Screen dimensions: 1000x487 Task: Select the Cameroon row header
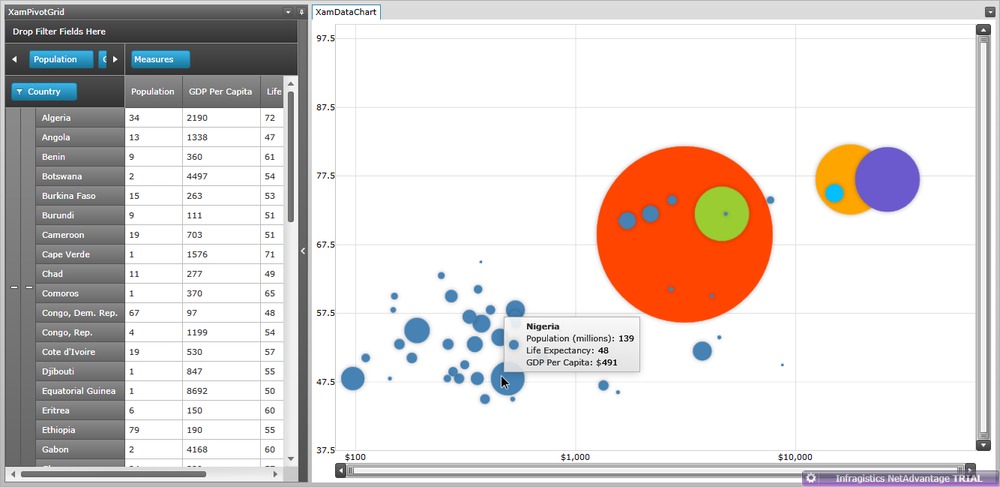[x=80, y=235]
